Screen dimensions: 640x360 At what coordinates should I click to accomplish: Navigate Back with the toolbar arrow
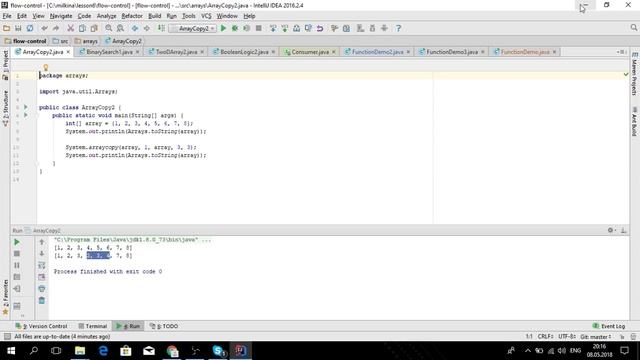click(x=135, y=28)
